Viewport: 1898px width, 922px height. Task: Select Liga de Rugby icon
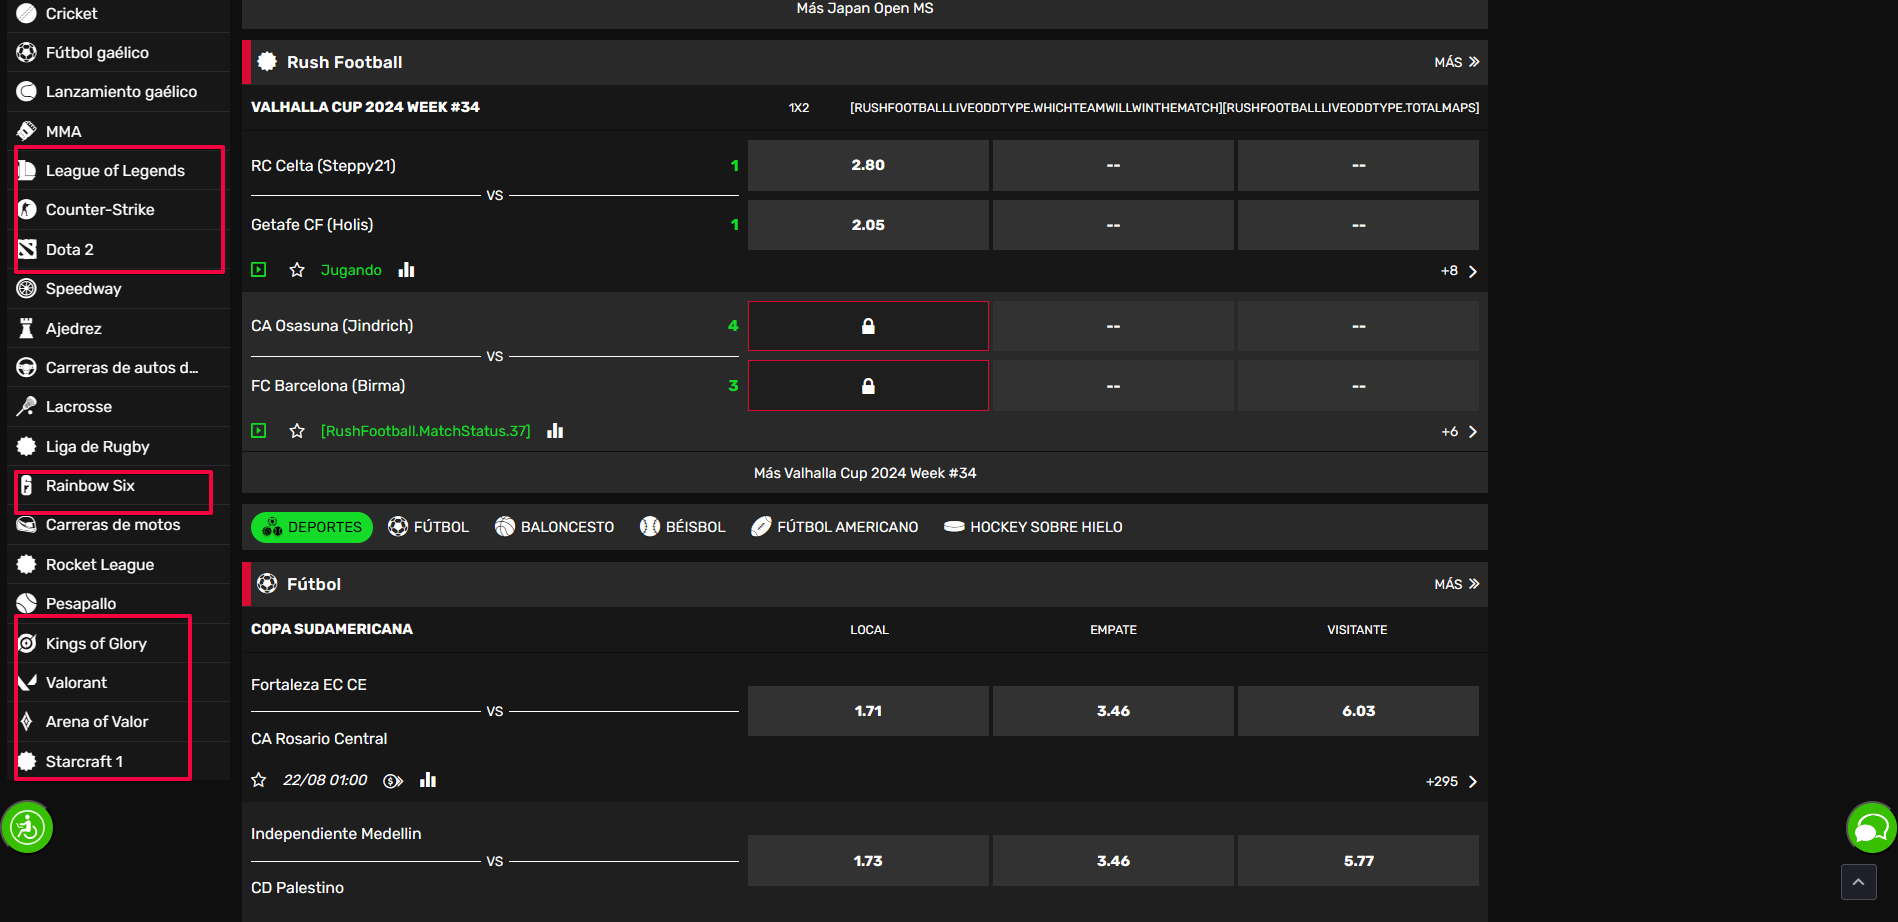pos(27,446)
